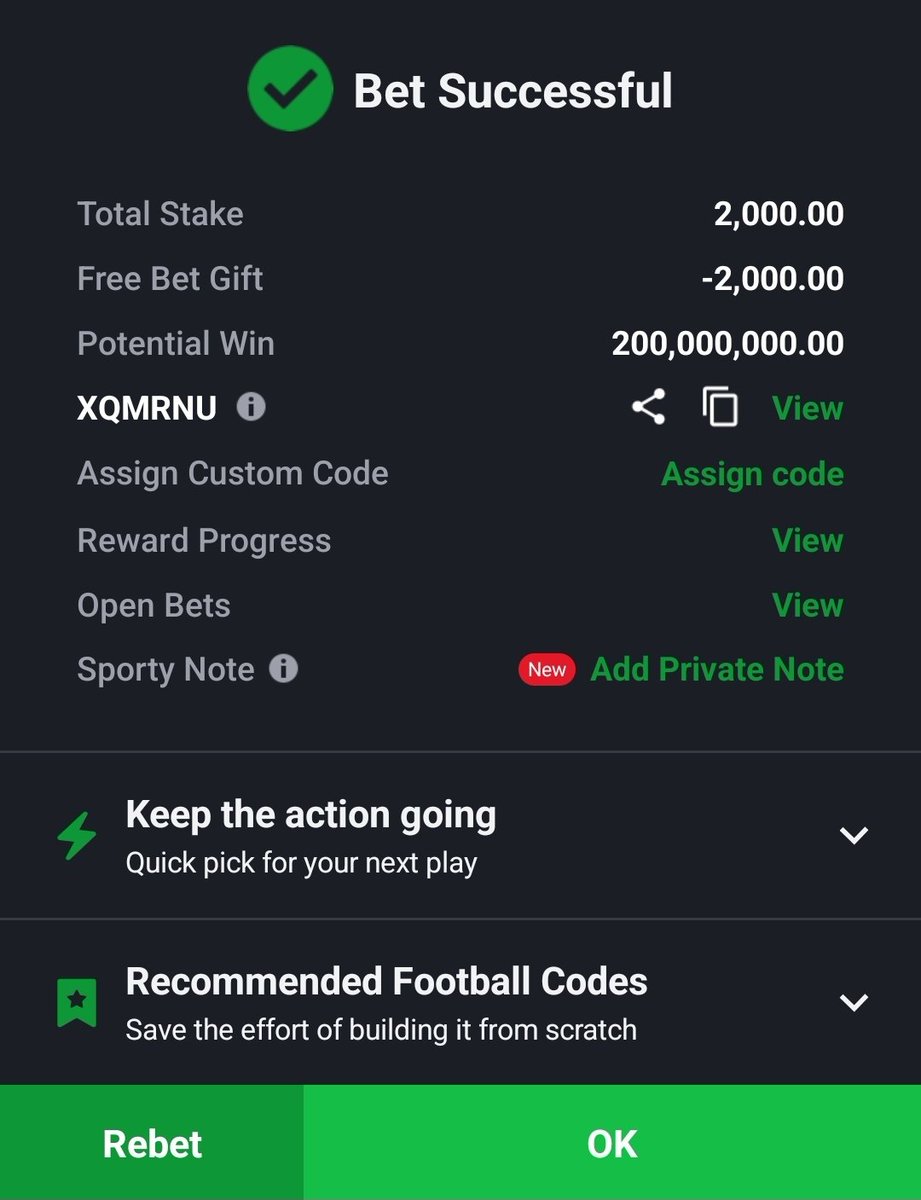Confirm with the OK button
Image resolution: width=921 pixels, height=1200 pixels.
click(612, 1143)
